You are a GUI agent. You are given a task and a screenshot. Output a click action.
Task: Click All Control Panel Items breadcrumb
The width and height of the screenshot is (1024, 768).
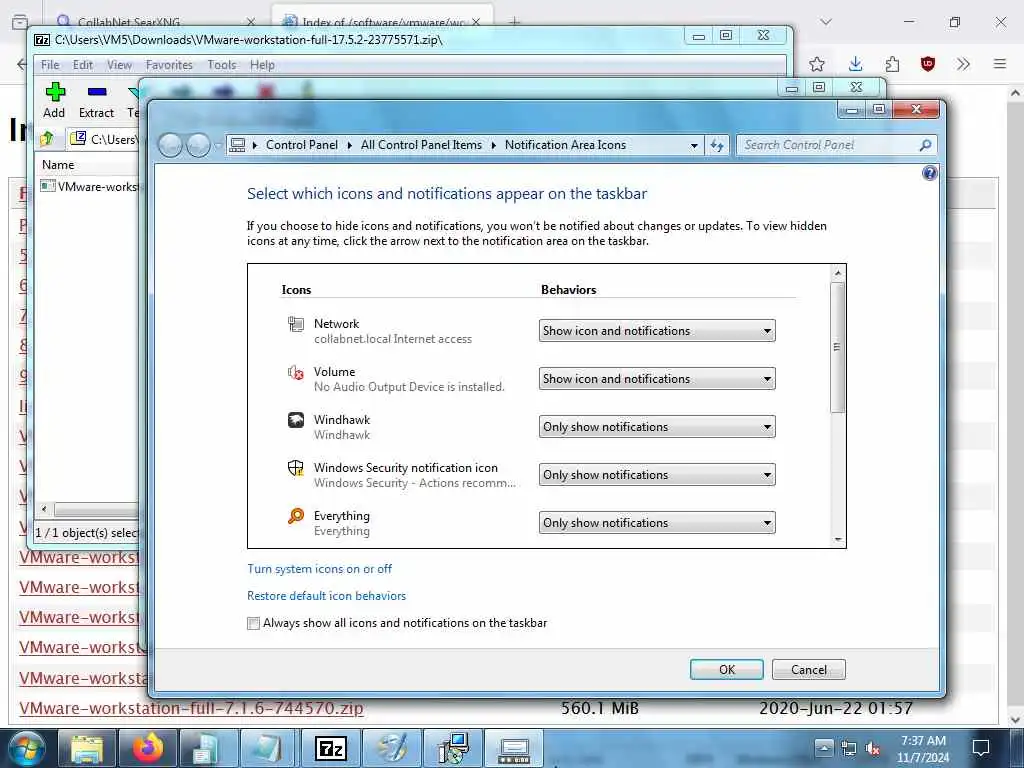(421, 145)
